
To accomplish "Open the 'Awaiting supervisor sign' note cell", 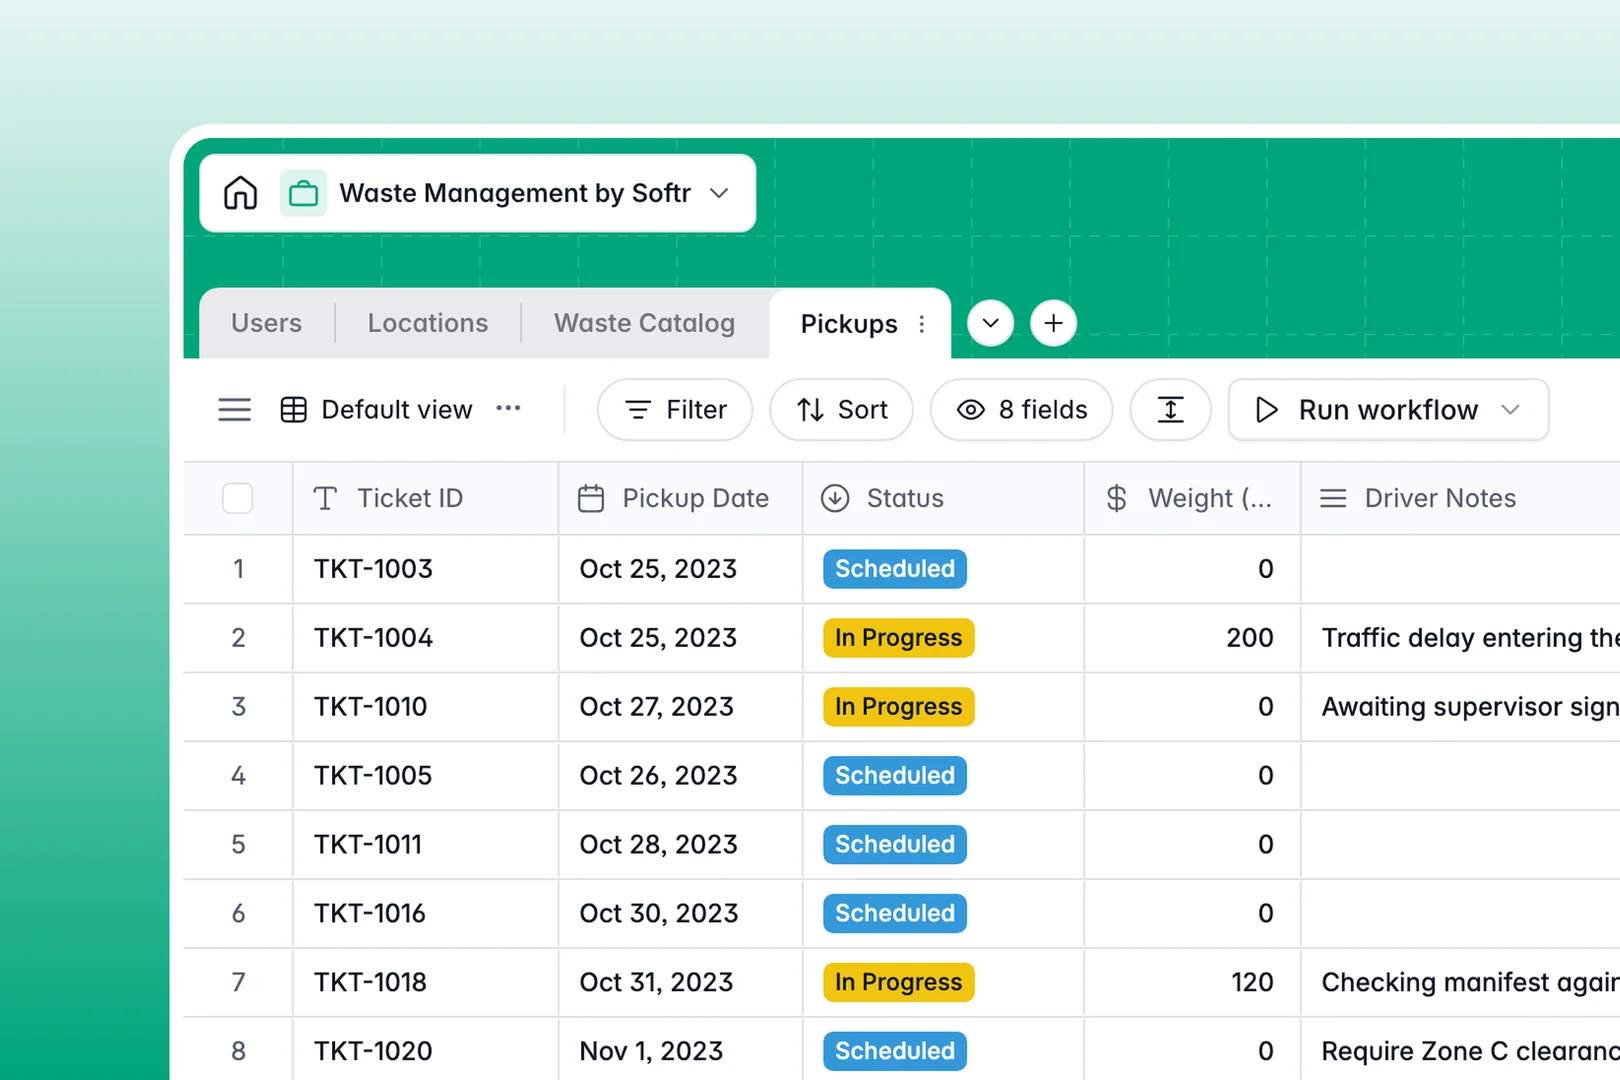I will click(x=1461, y=707).
